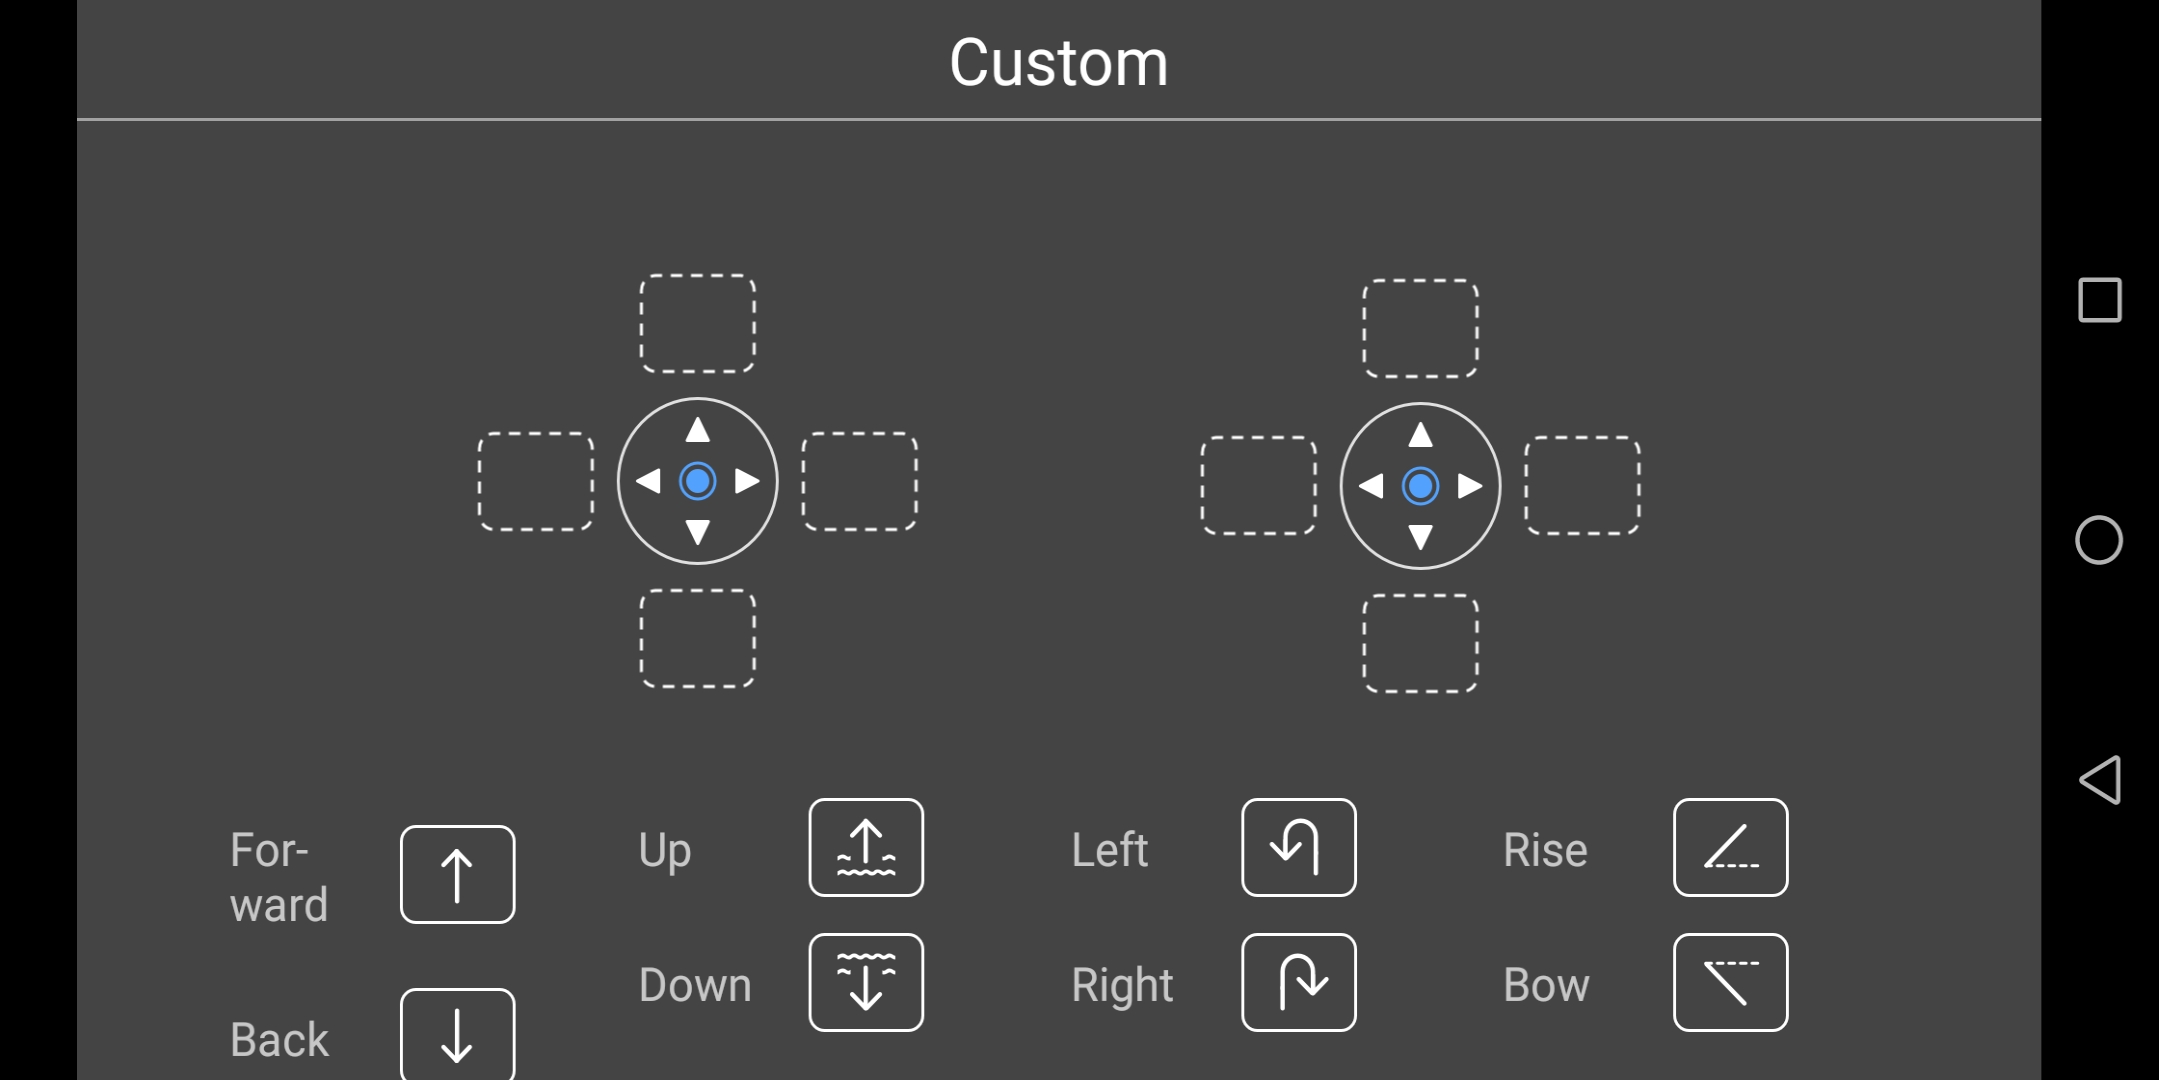Screen dimensions: 2159x1080
Task: Tap the Down dive icon
Action: coord(866,982)
